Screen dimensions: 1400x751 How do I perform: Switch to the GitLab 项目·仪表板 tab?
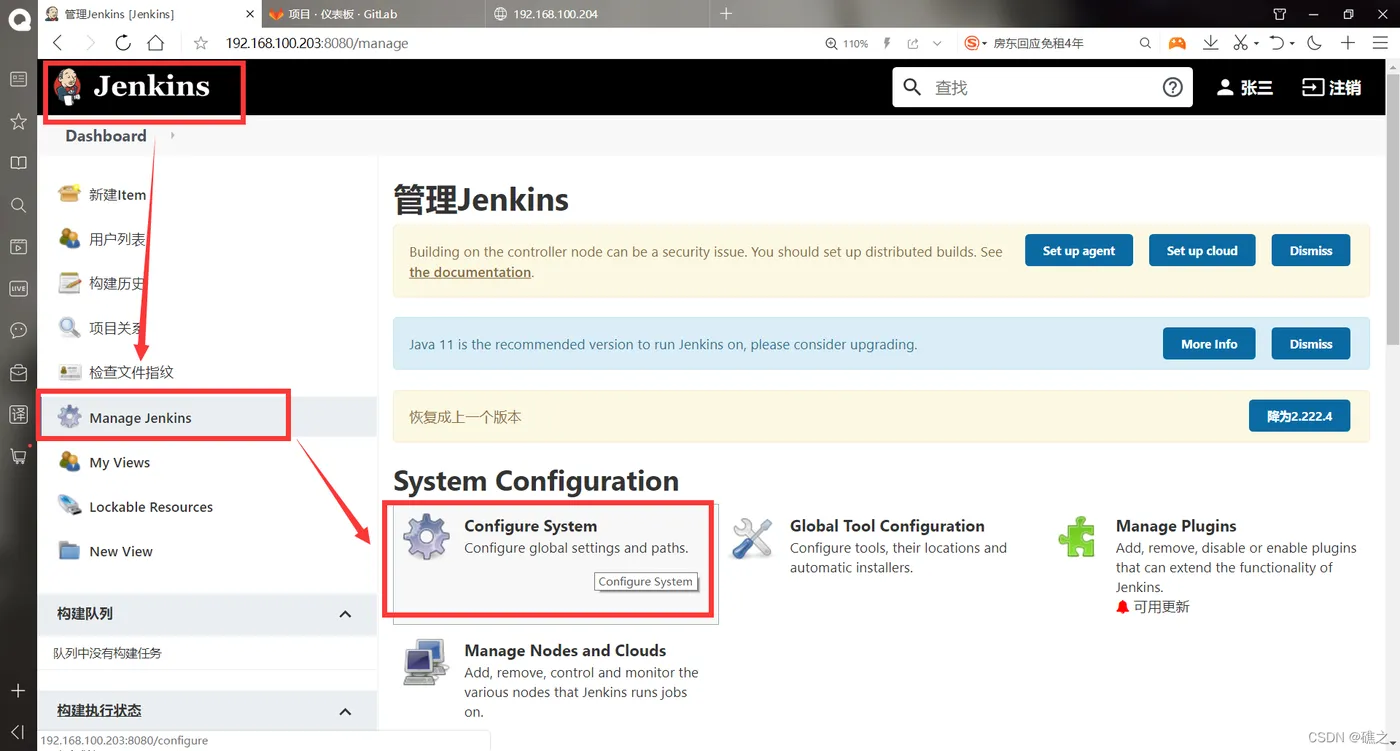click(371, 14)
